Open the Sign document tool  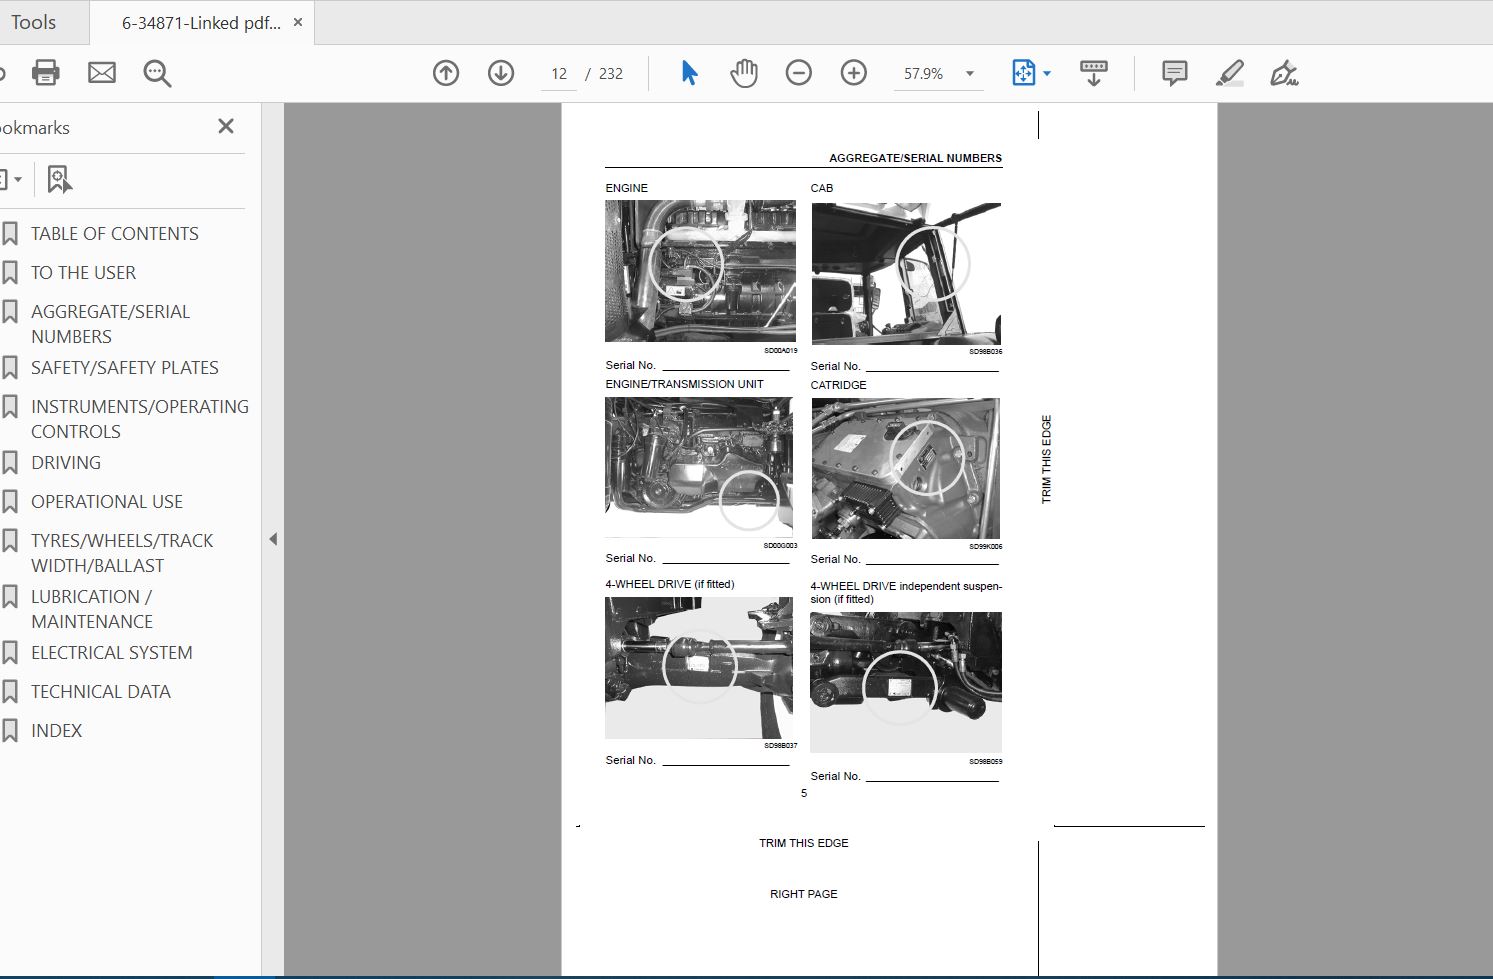pos(1284,73)
